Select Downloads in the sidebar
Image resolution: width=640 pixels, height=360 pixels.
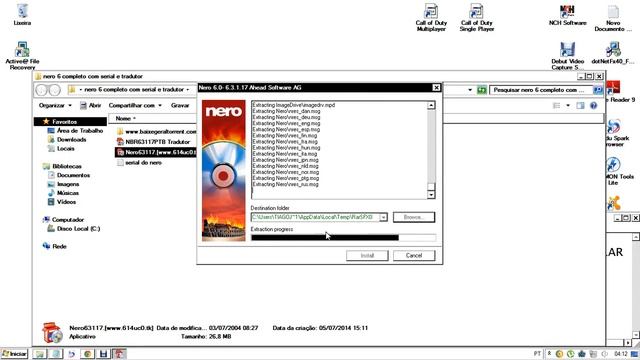pos(67,140)
